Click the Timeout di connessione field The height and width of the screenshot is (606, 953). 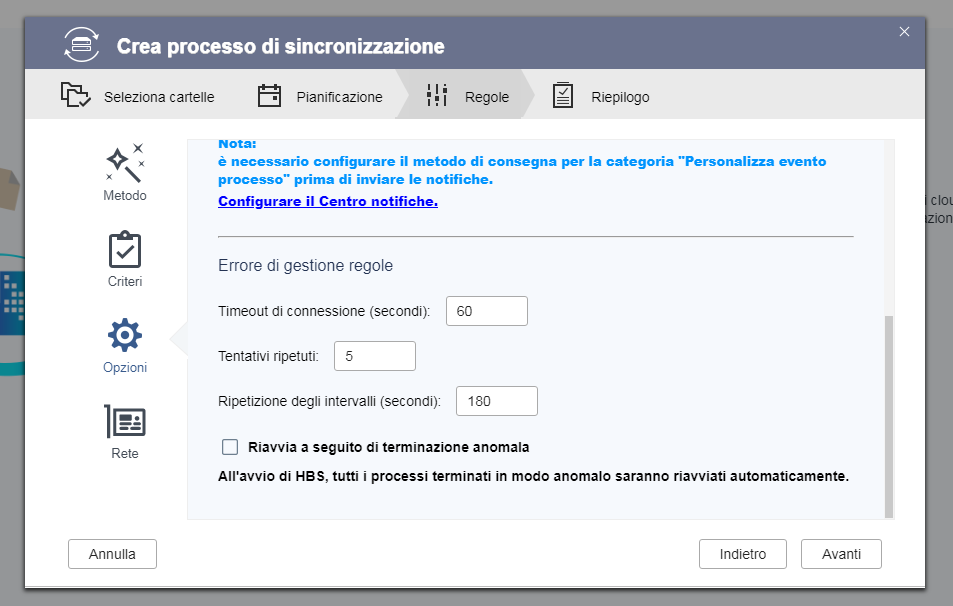point(486,311)
